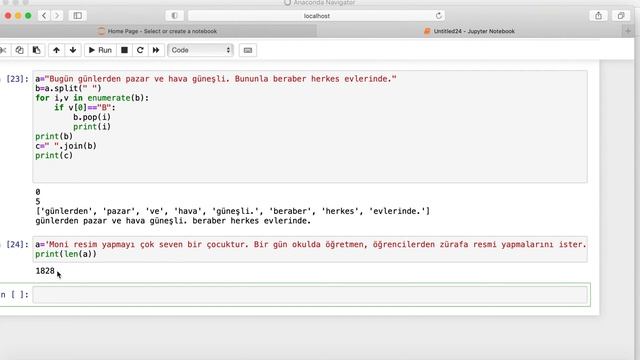Move the selected cell down

click(73, 50)
